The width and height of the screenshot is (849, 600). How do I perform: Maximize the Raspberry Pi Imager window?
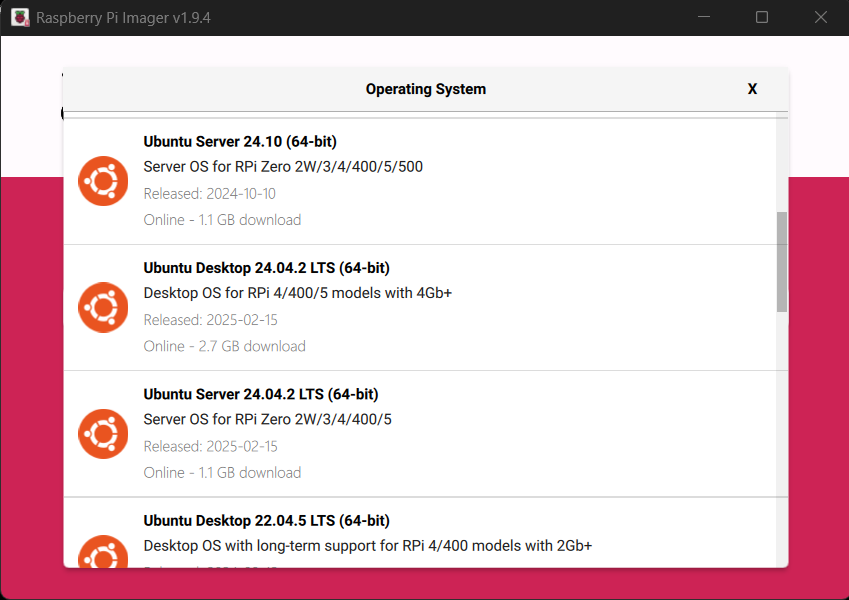pyautogui.click(x=762, y=17)
